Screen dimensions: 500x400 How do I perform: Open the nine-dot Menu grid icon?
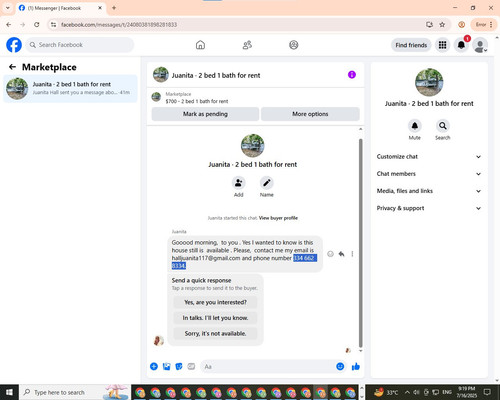tap(442, 45)
